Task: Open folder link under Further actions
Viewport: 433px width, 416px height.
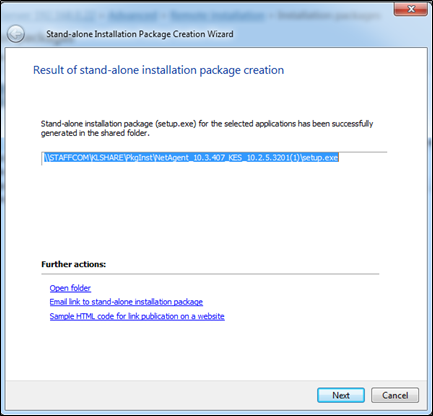Action: click(x=70, y=288)
